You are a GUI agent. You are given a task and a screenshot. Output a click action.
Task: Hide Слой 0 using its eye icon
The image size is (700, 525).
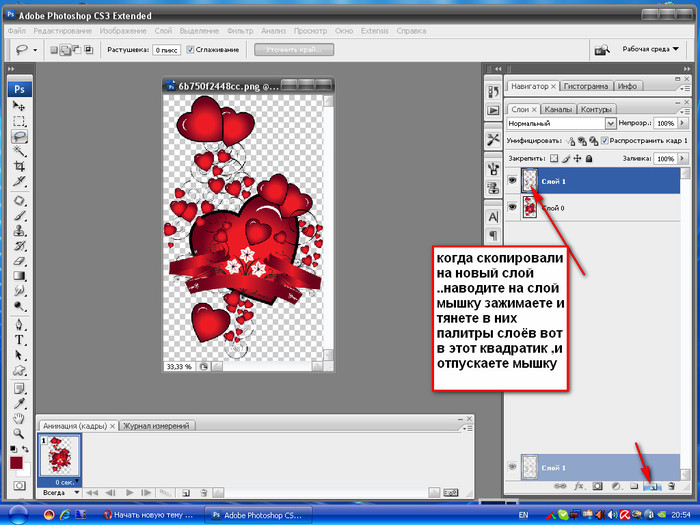[x=513, y=206]
